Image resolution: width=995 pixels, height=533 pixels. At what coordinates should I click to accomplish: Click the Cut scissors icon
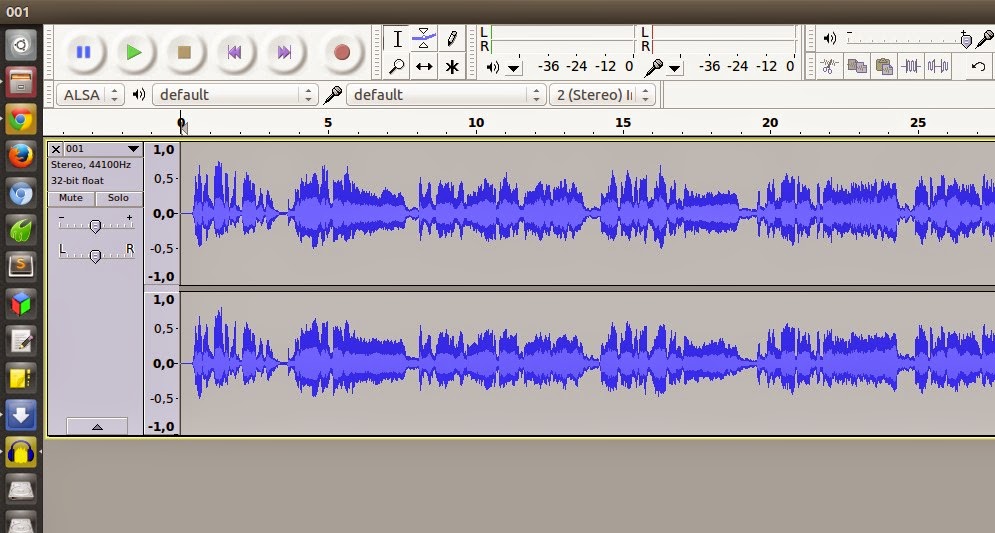829,66
